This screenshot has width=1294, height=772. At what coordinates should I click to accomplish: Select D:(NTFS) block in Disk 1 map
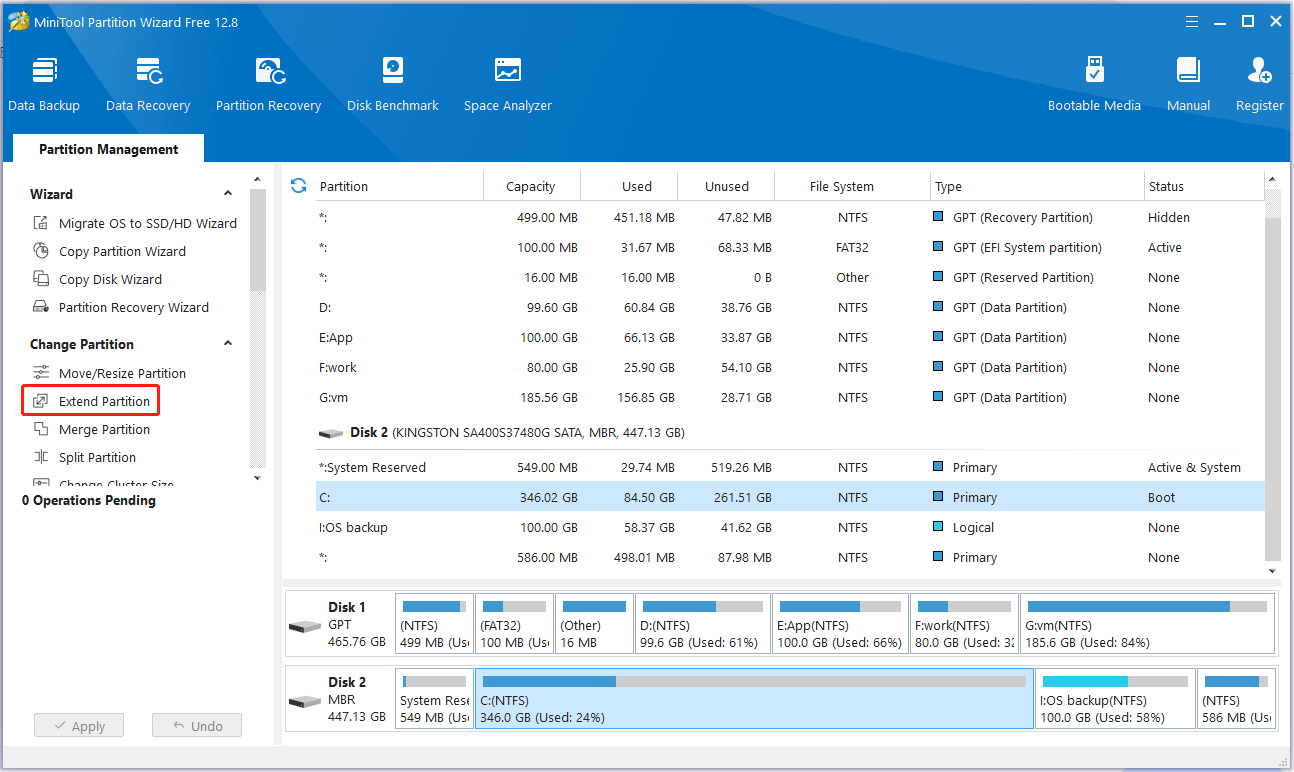click(702, 624)
